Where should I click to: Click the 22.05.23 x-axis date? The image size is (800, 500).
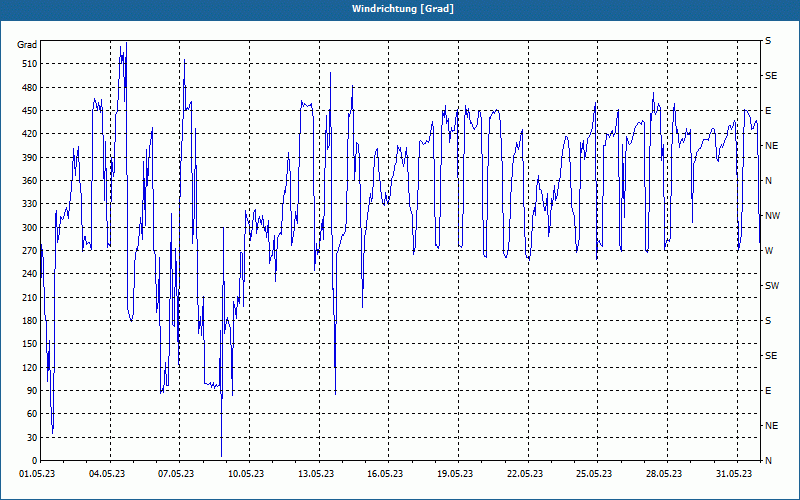tap(525, 474)
